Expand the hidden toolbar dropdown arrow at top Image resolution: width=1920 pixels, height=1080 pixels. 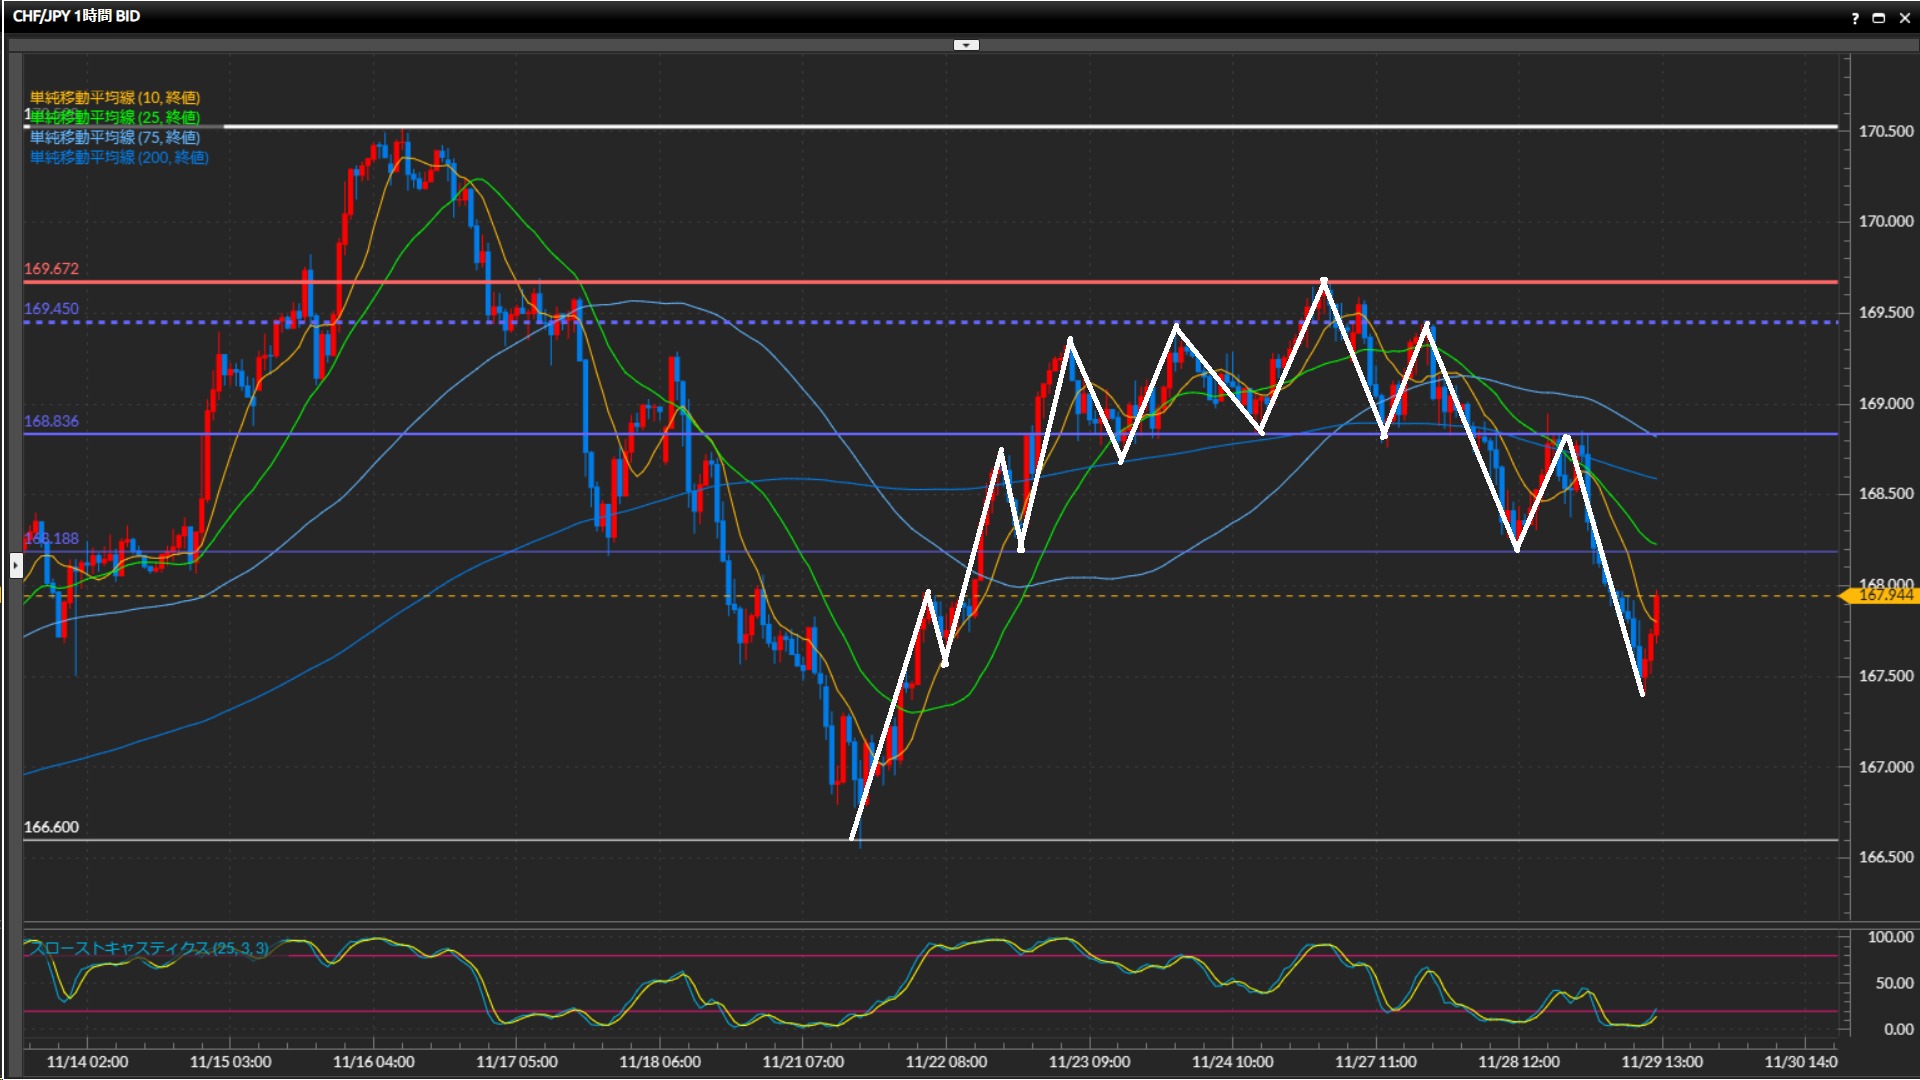(x=965, y=45)
